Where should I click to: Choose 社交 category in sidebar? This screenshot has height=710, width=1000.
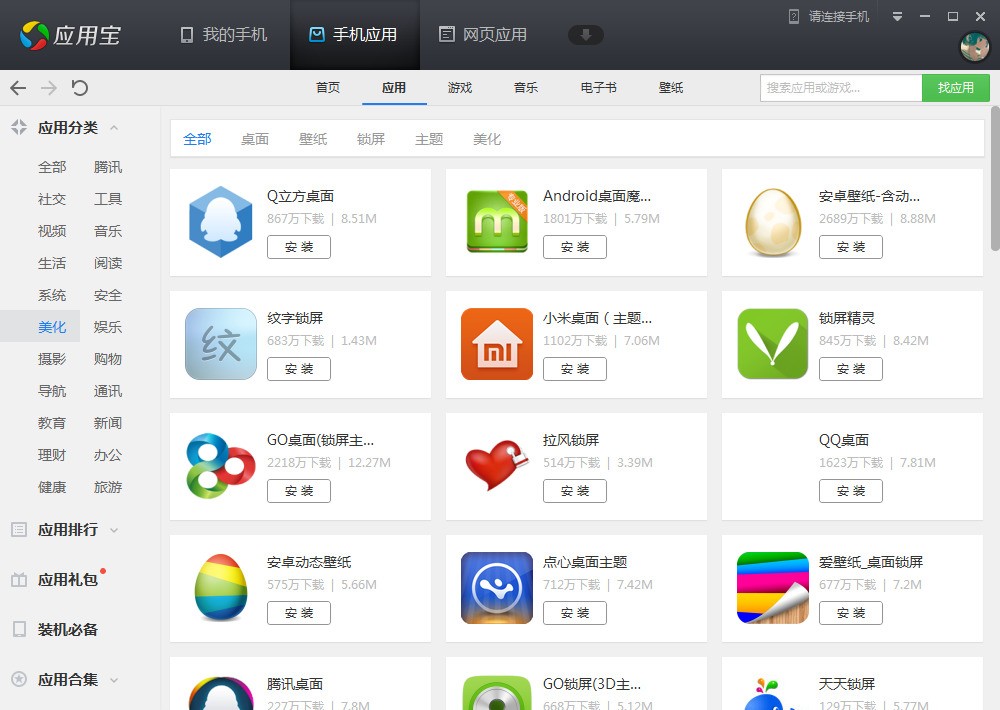[x=52, y=199]
